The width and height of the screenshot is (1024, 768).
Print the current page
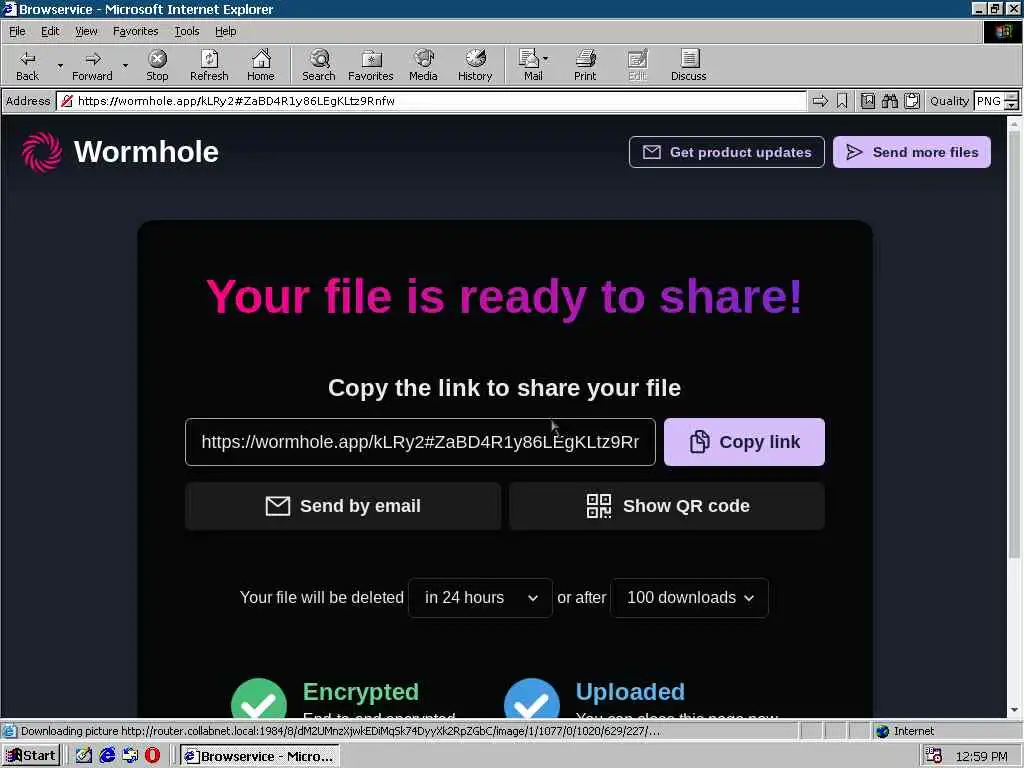click(585, 65)
